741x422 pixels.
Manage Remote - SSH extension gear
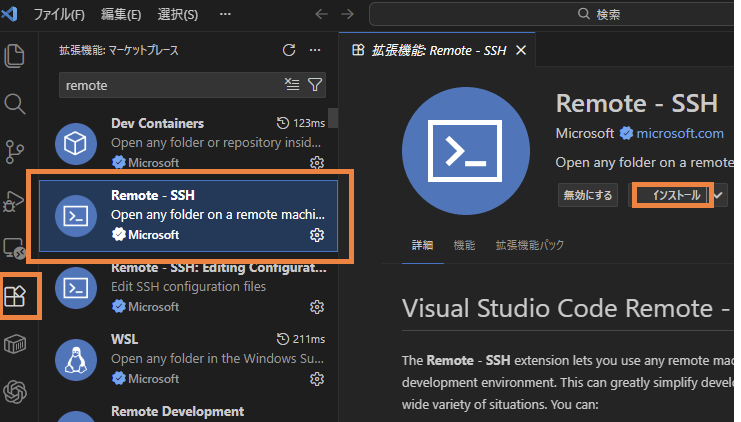pyautogui.click(x=317, y=235)
